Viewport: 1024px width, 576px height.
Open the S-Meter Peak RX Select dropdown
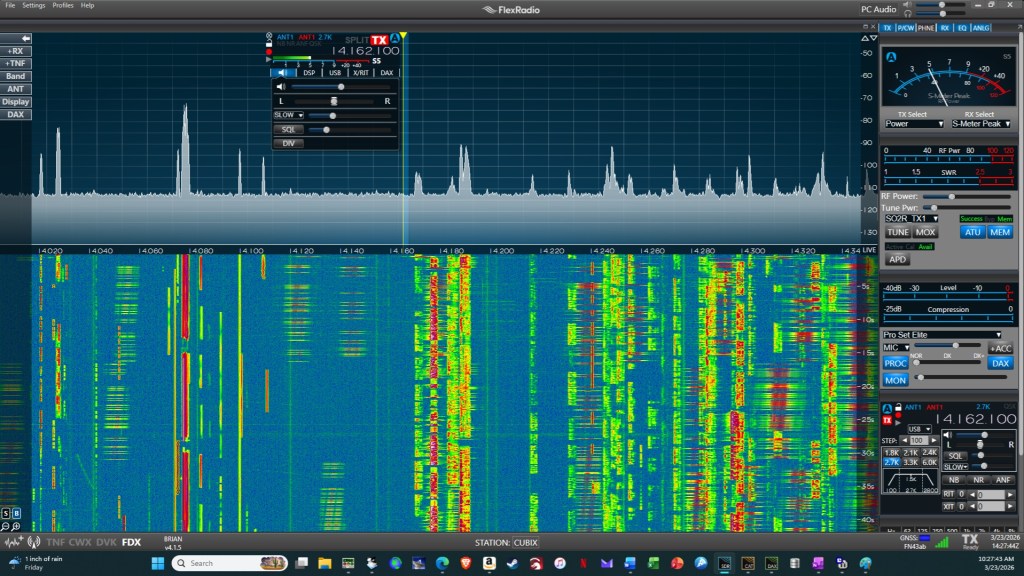click(979, 124)
